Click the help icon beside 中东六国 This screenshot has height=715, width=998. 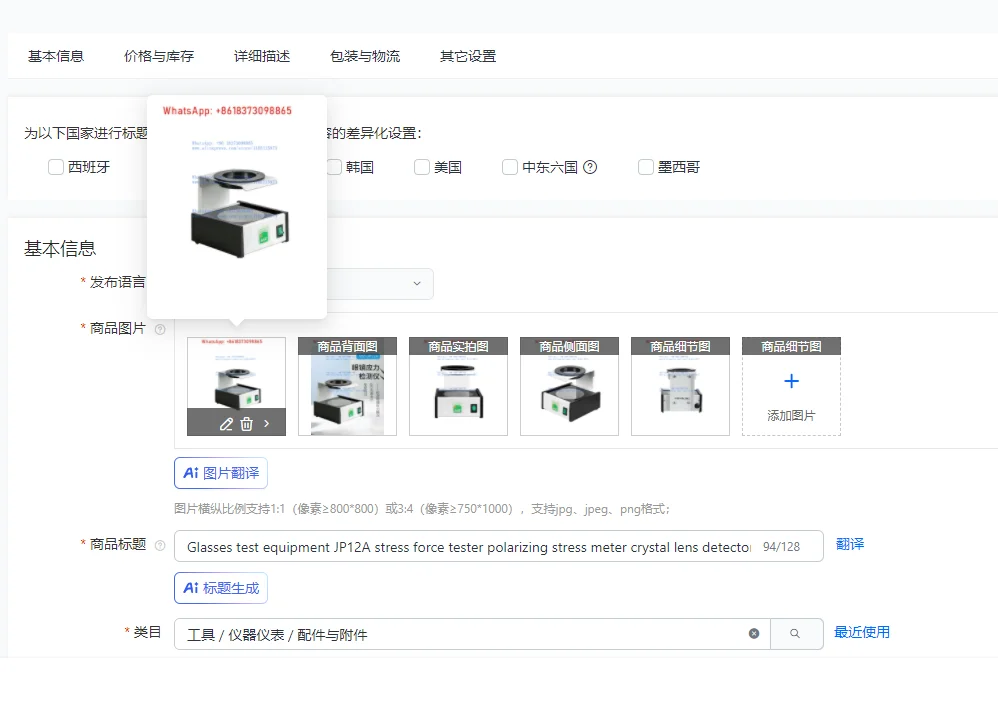(590, 167)
